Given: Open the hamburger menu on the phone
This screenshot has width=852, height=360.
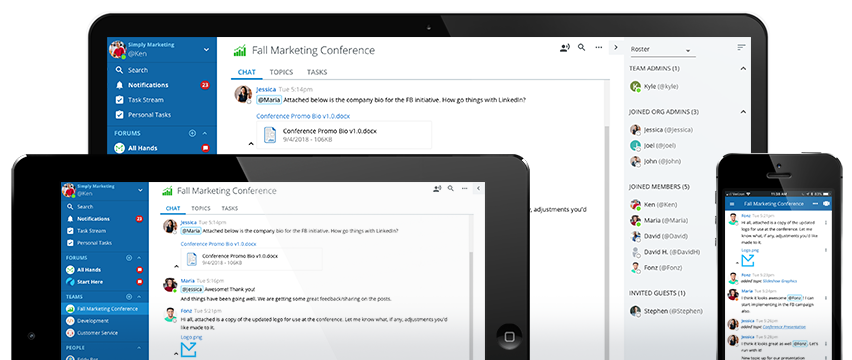Looking at the screenshot, I should [732, 204].
